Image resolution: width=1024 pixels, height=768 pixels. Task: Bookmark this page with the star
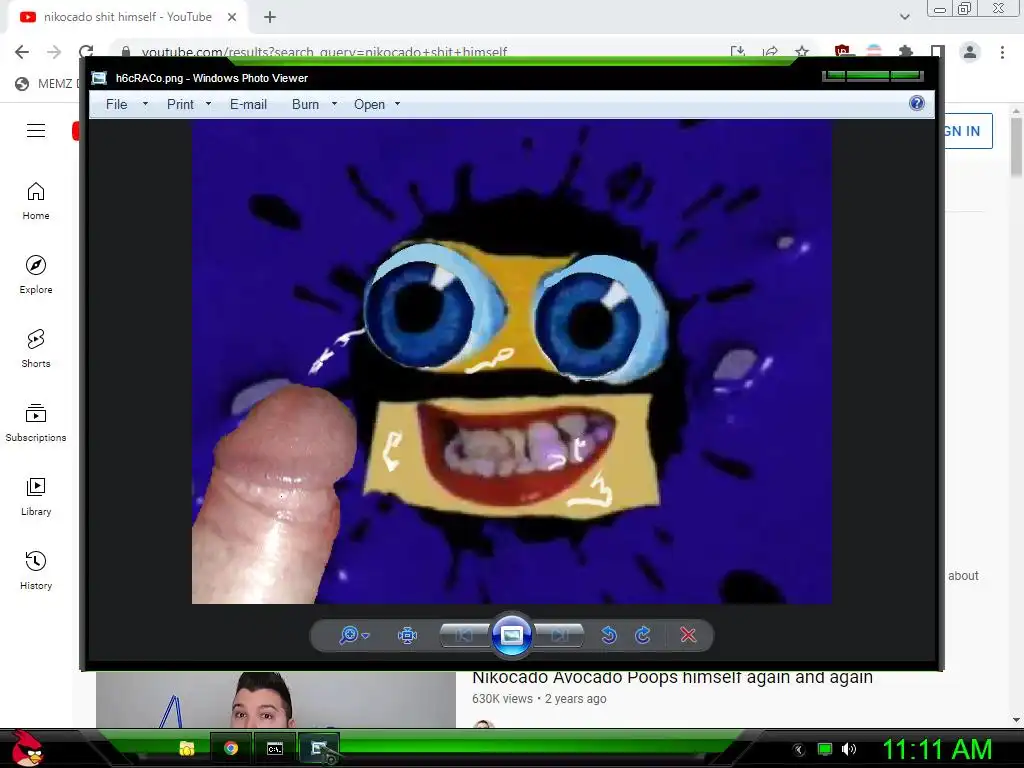[x=802, y=52]
